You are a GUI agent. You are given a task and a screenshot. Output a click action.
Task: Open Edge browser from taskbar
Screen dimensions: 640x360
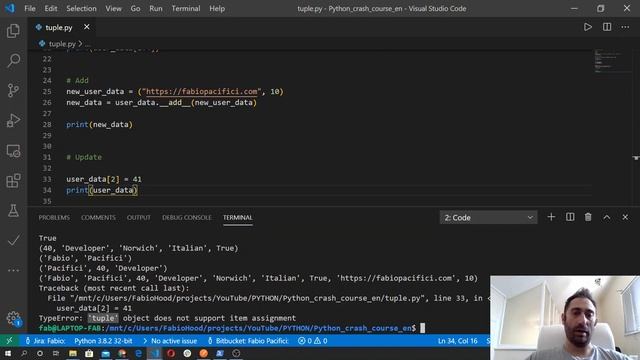(138, 353)
